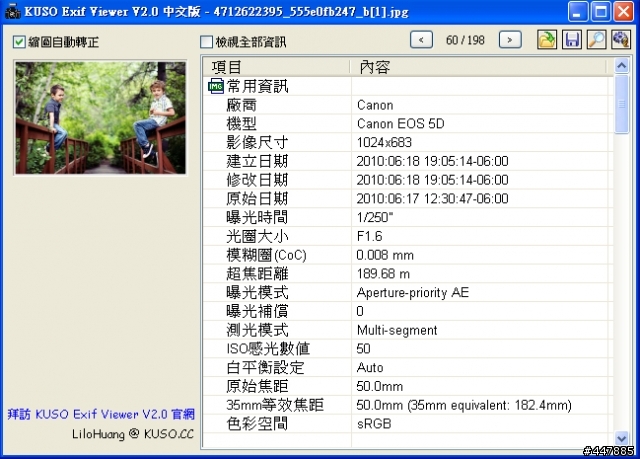The width and height of the screenshot is (640, 459).
Task: Select the 廠商 row label
Action: [242, 105]
